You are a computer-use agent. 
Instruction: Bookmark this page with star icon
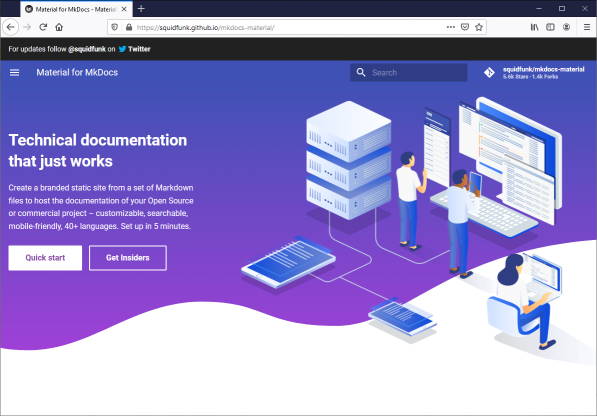(479, 27)
